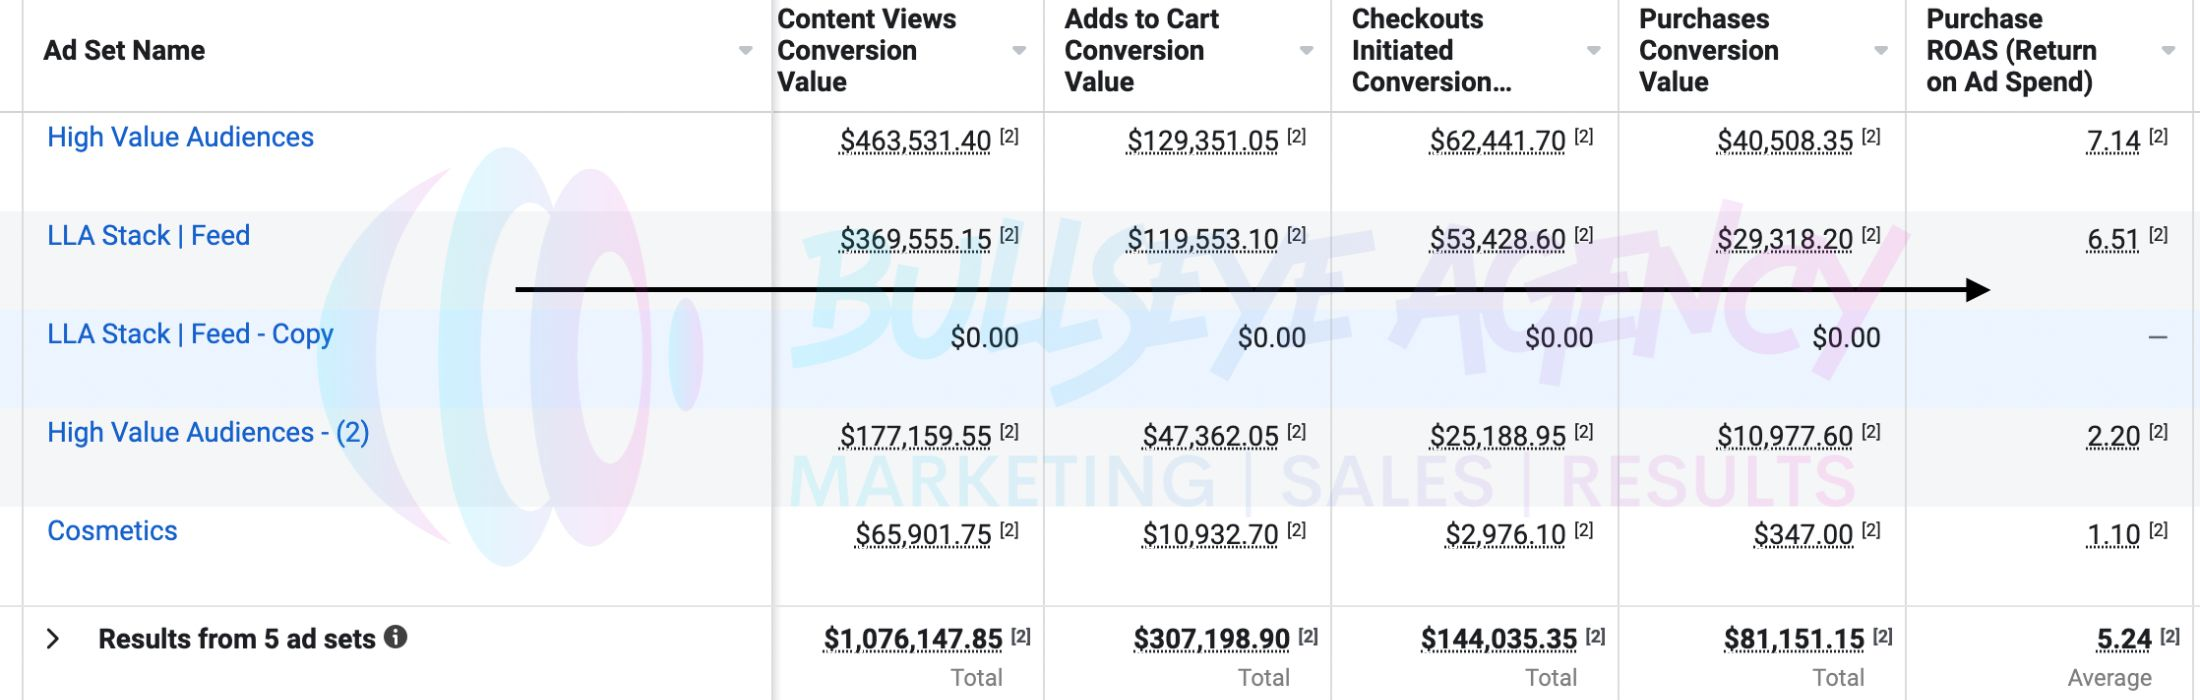Click footnote [2] beside $347.00 Cosmetics purchases
Viewport: 2200px width, 700px height.
pyautogui.click(x=1871, y=531)
